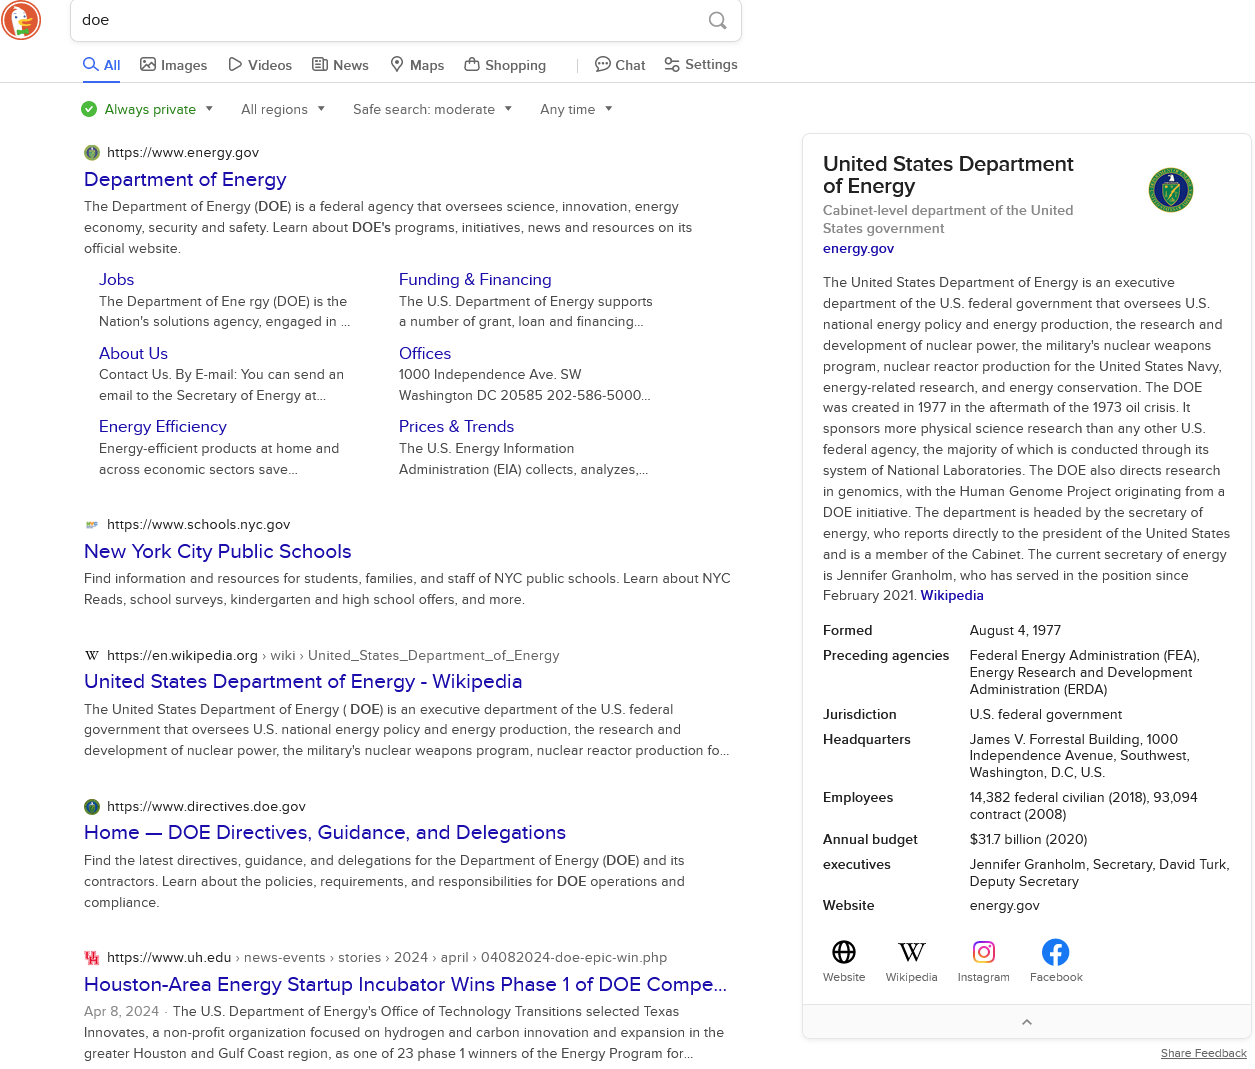
Task: Click the https://www.uh.edu URL text
Action: [169, 958]
